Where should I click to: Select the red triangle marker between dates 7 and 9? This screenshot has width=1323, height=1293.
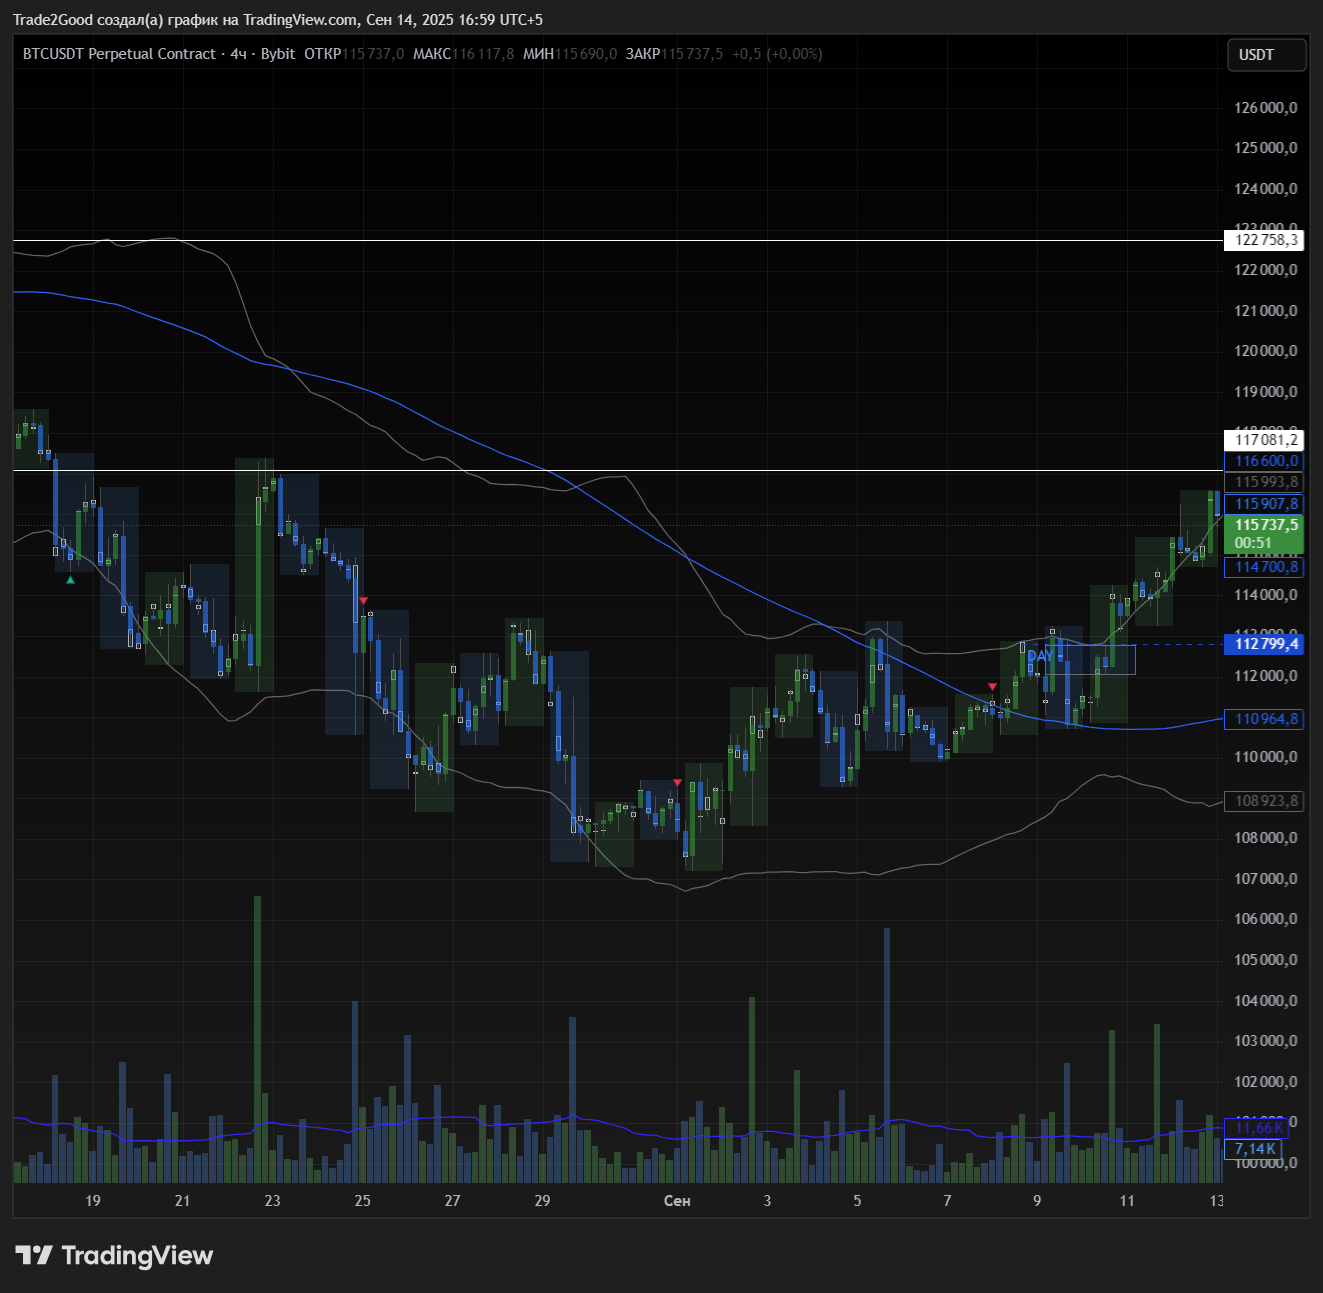992,686
